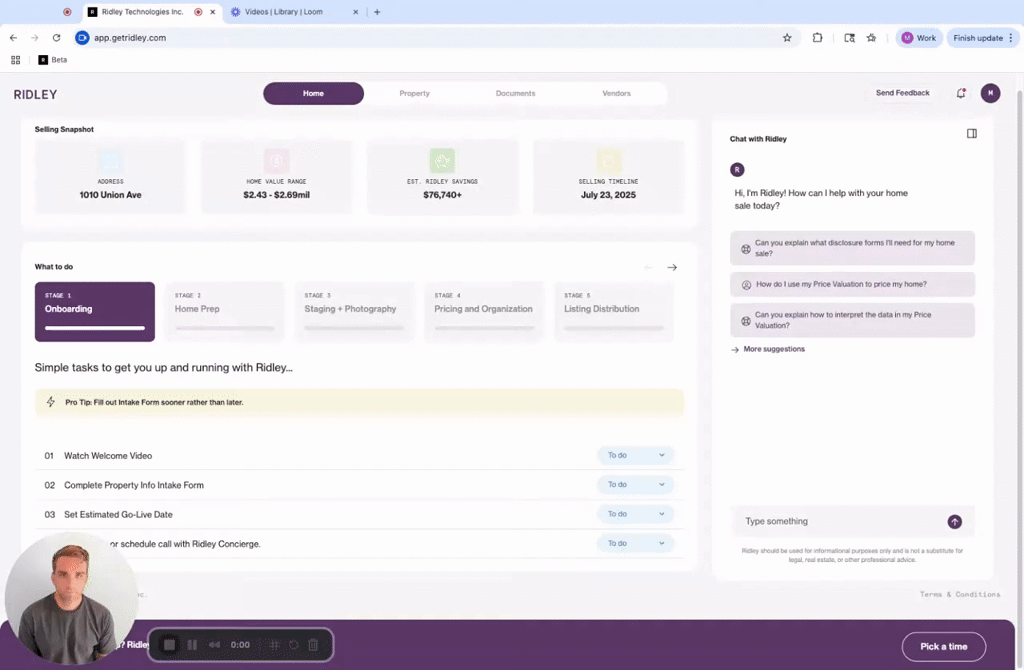Open Complete Property Info Intake Form task
1024x670 pixels.
(x=134, y=485)
